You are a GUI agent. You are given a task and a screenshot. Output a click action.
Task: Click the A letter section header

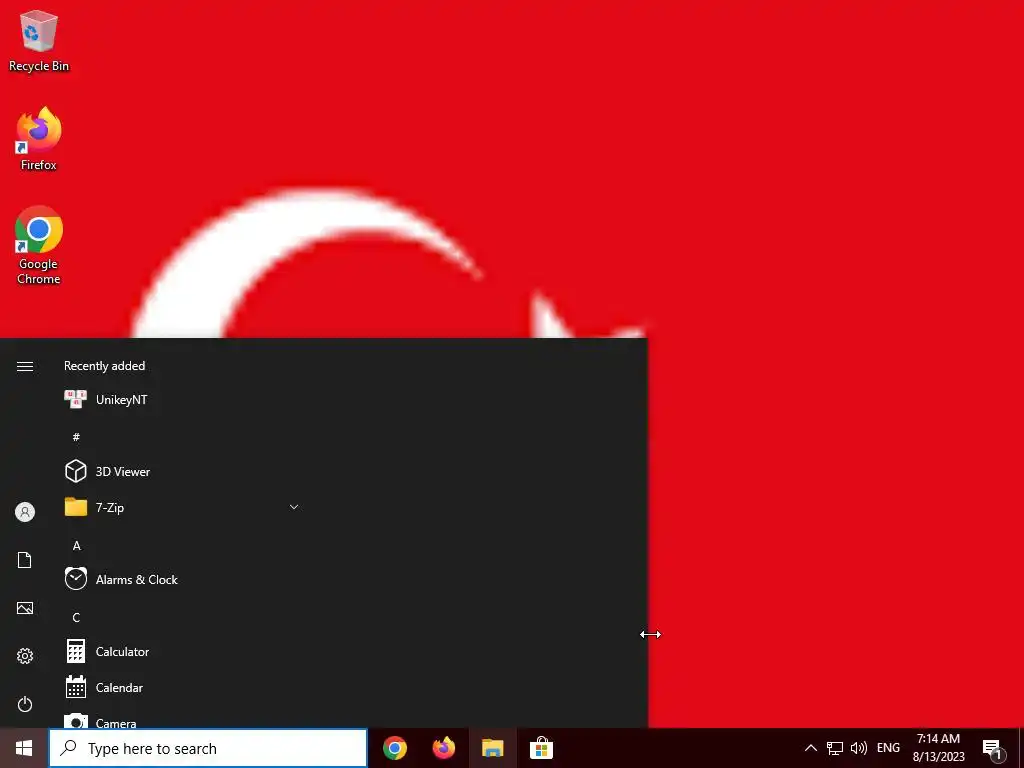click(x=76, y=545)
